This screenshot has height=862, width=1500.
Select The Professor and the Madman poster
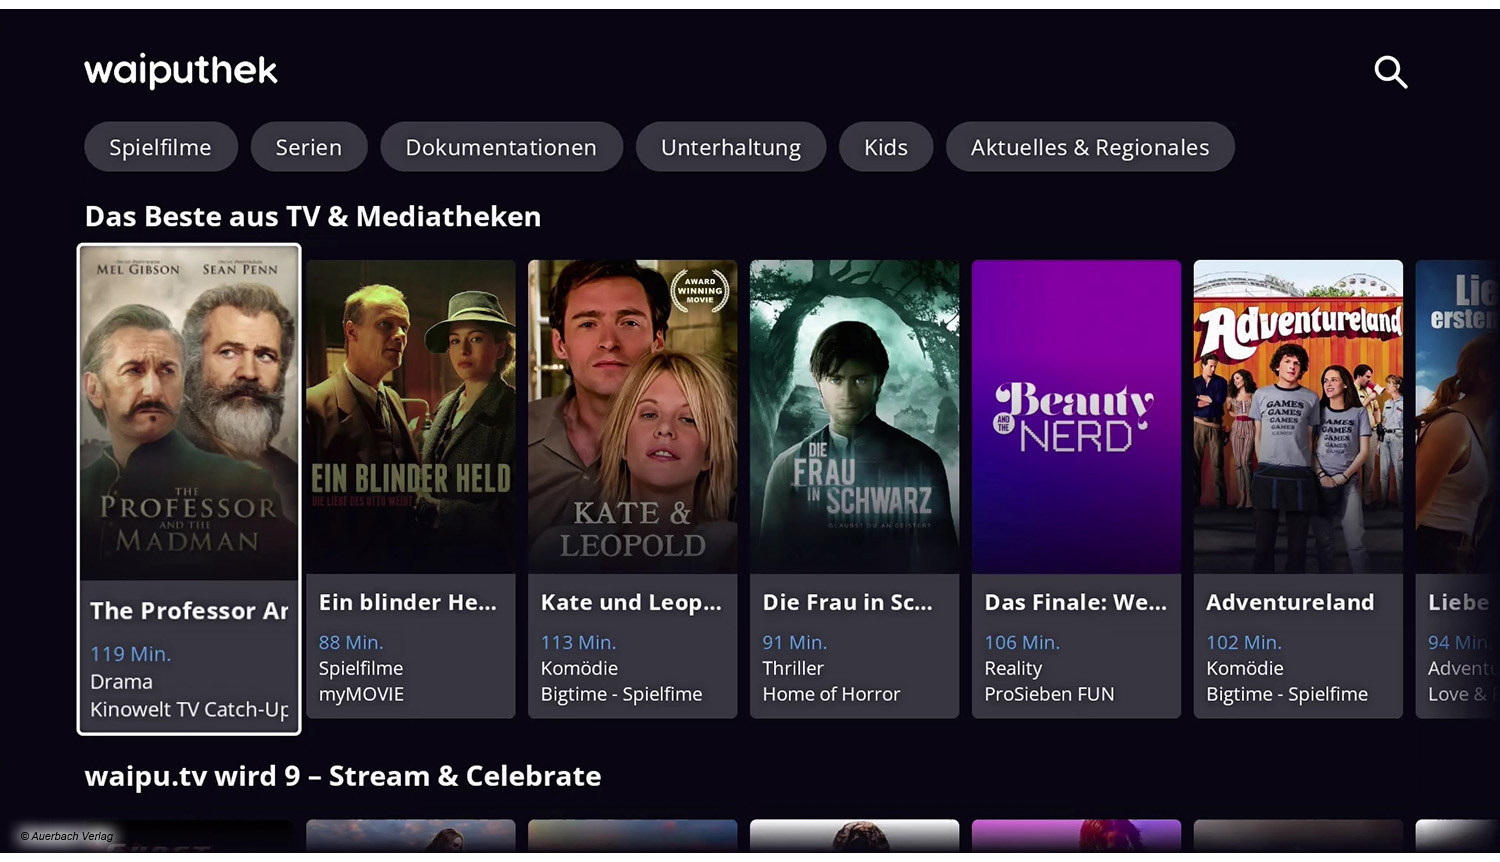pos(189,415)
